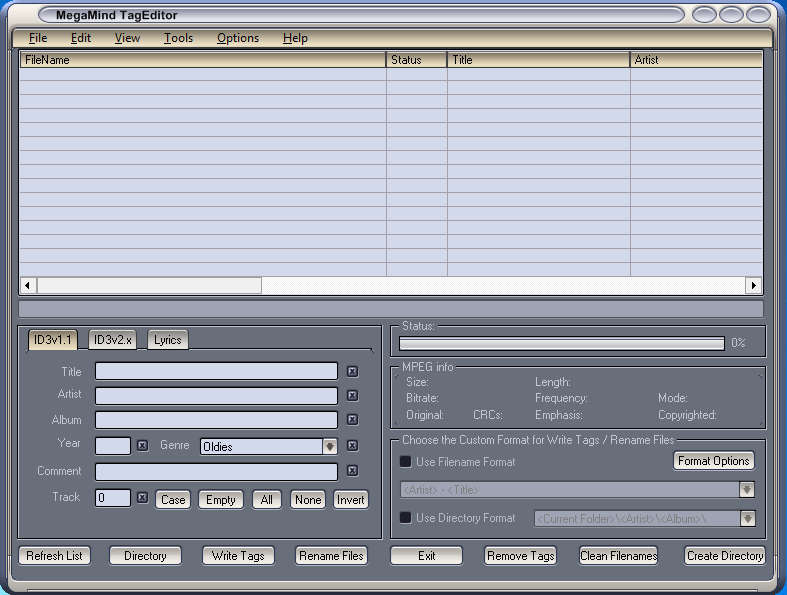Click inside the Title input field
Screen dimensions: 787x595
216,371
